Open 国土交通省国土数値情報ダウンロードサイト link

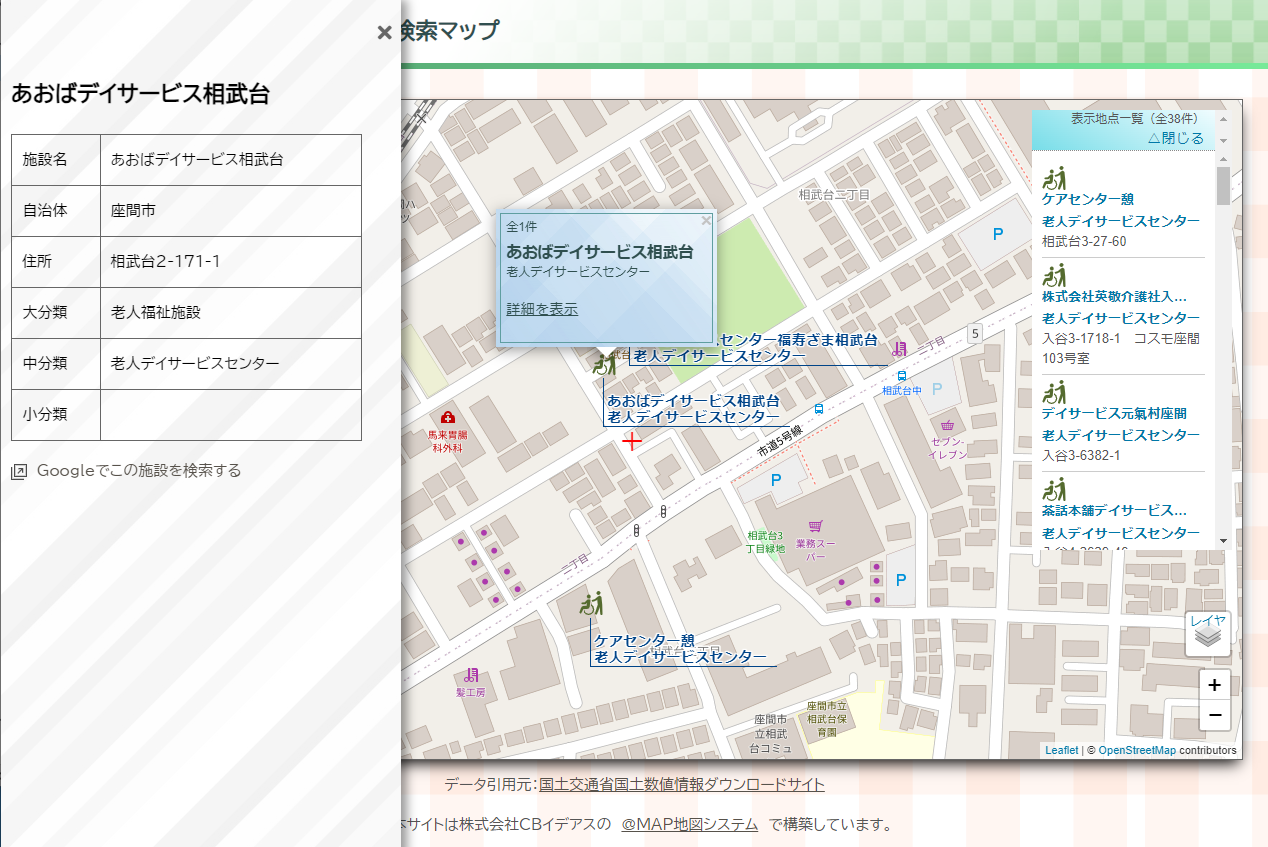click(682, 784)
